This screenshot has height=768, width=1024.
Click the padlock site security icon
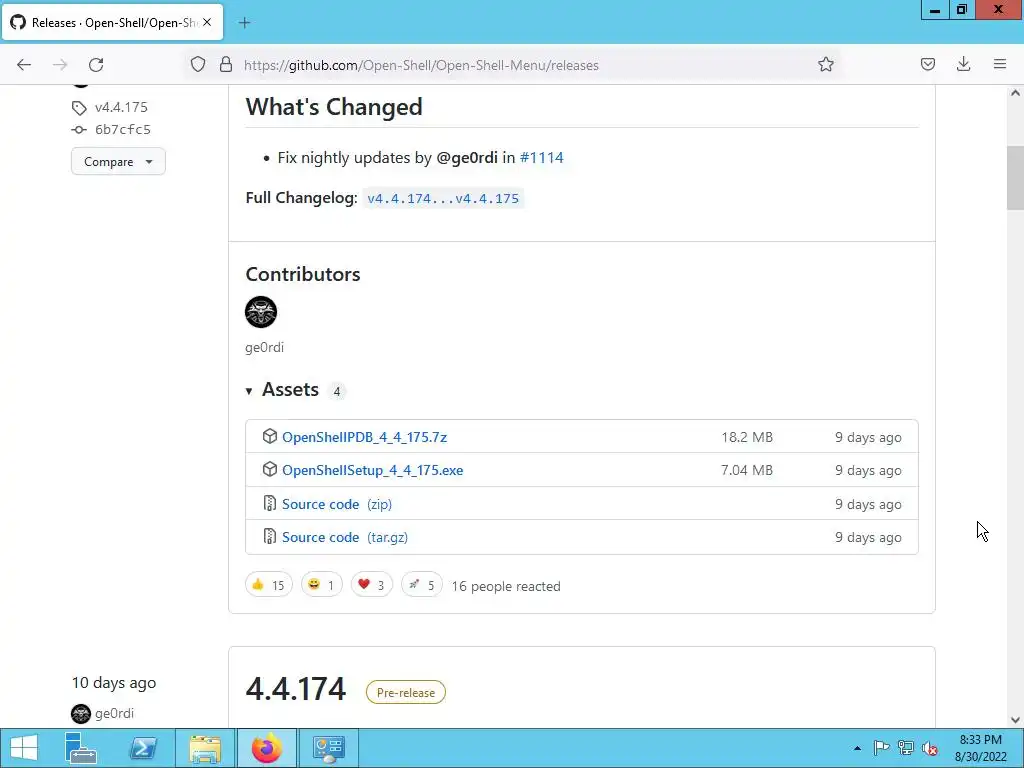coord(226,65)
